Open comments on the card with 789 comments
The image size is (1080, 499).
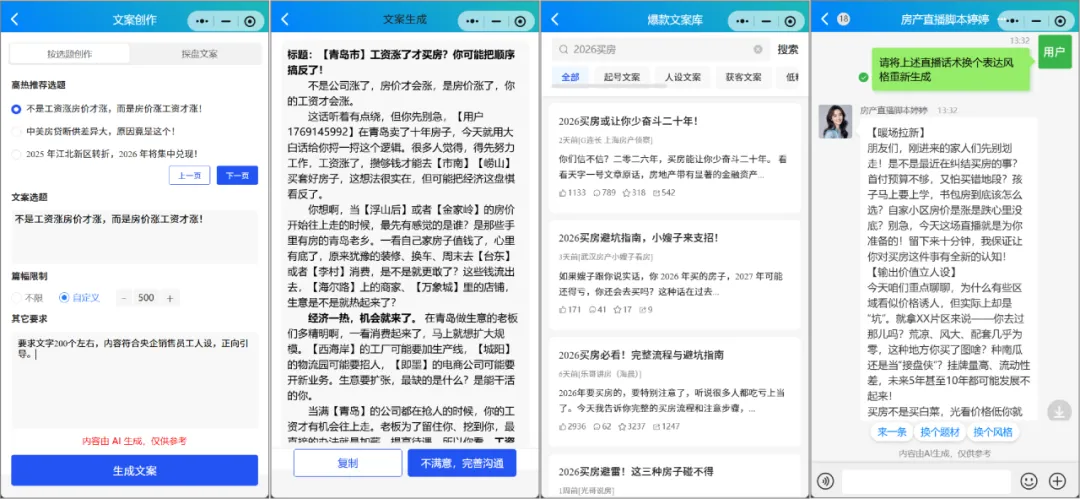pos(596,192)
